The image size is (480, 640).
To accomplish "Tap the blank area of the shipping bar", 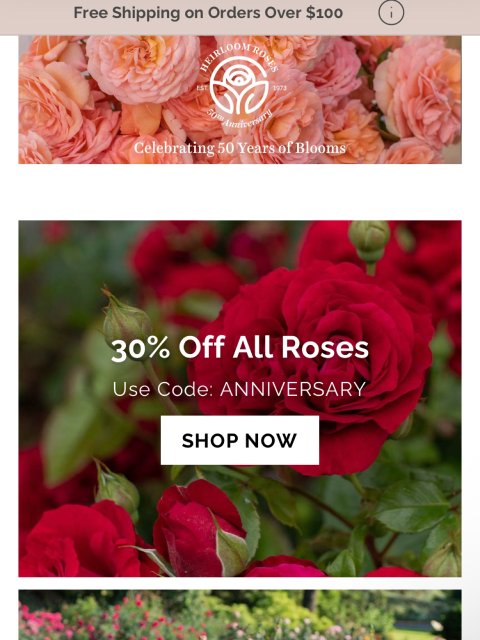I will (x=441, y=16).
